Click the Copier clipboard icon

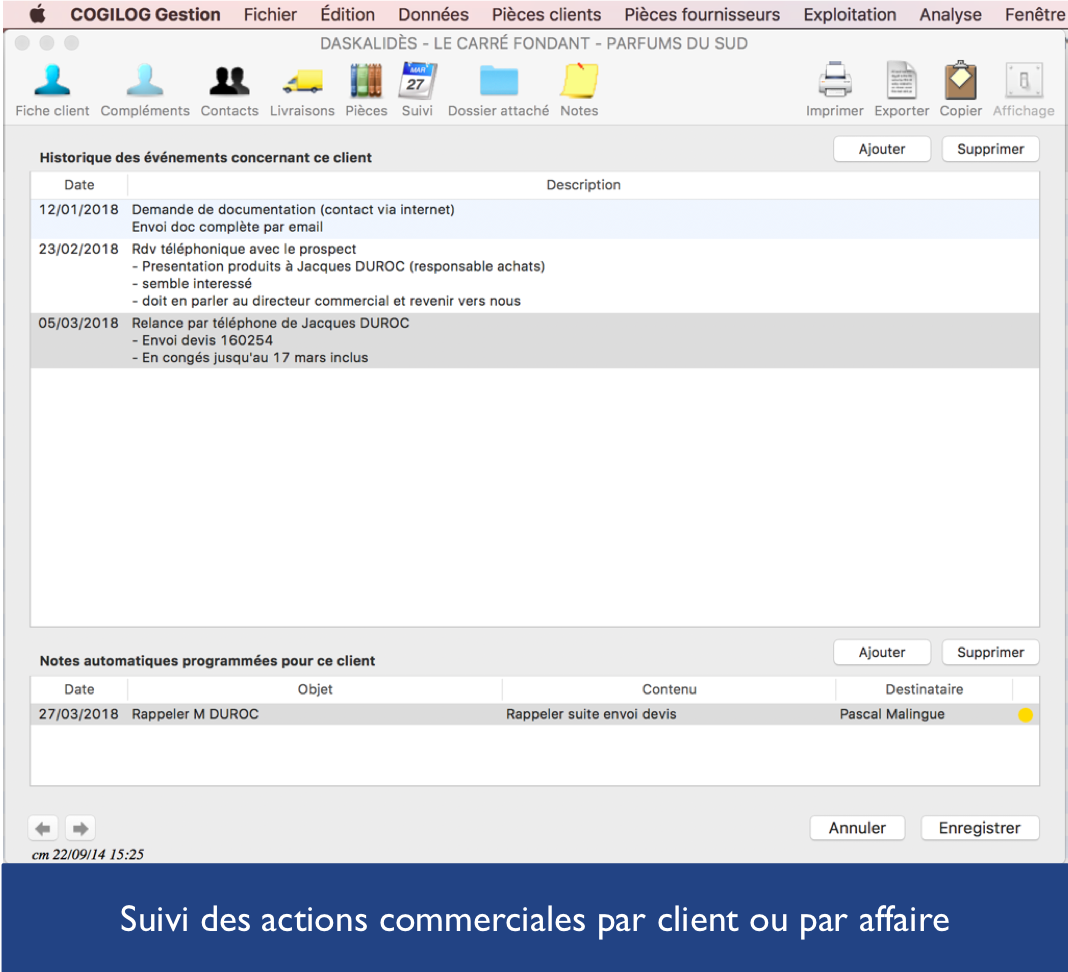960,81
